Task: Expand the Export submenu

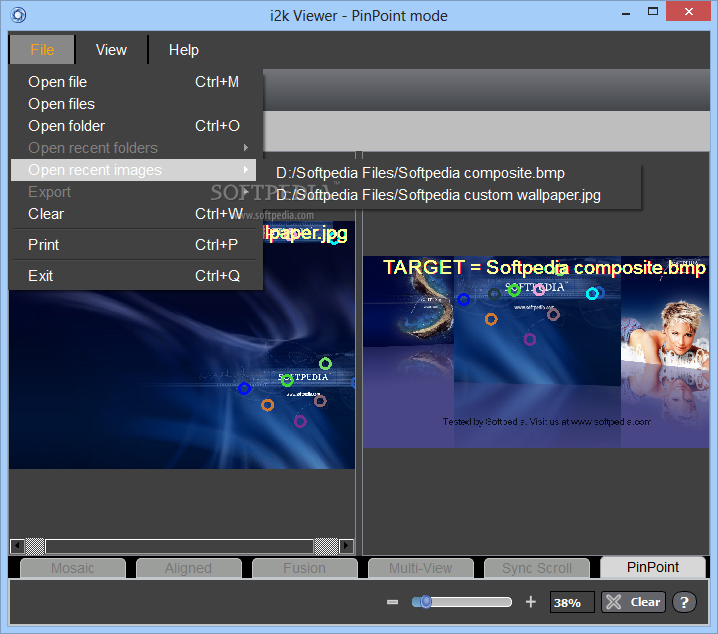Action: click(x=133, y=192)
